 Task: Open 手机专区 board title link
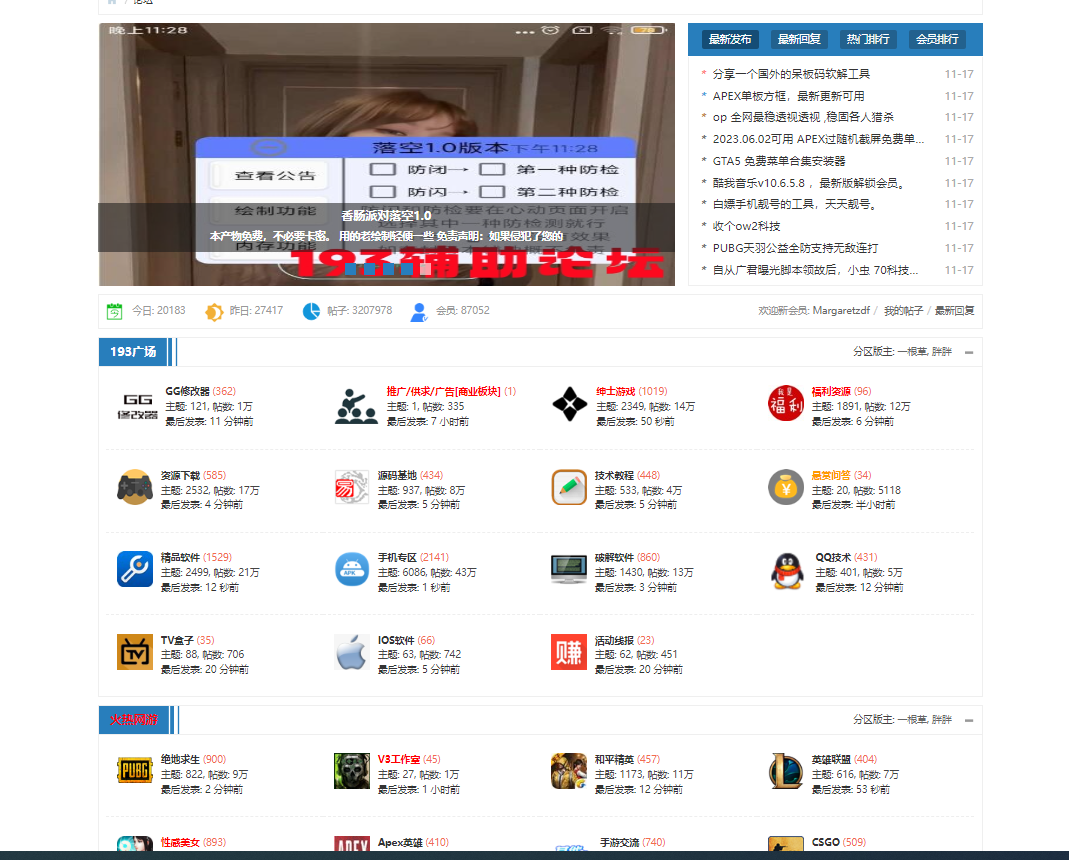397,557
